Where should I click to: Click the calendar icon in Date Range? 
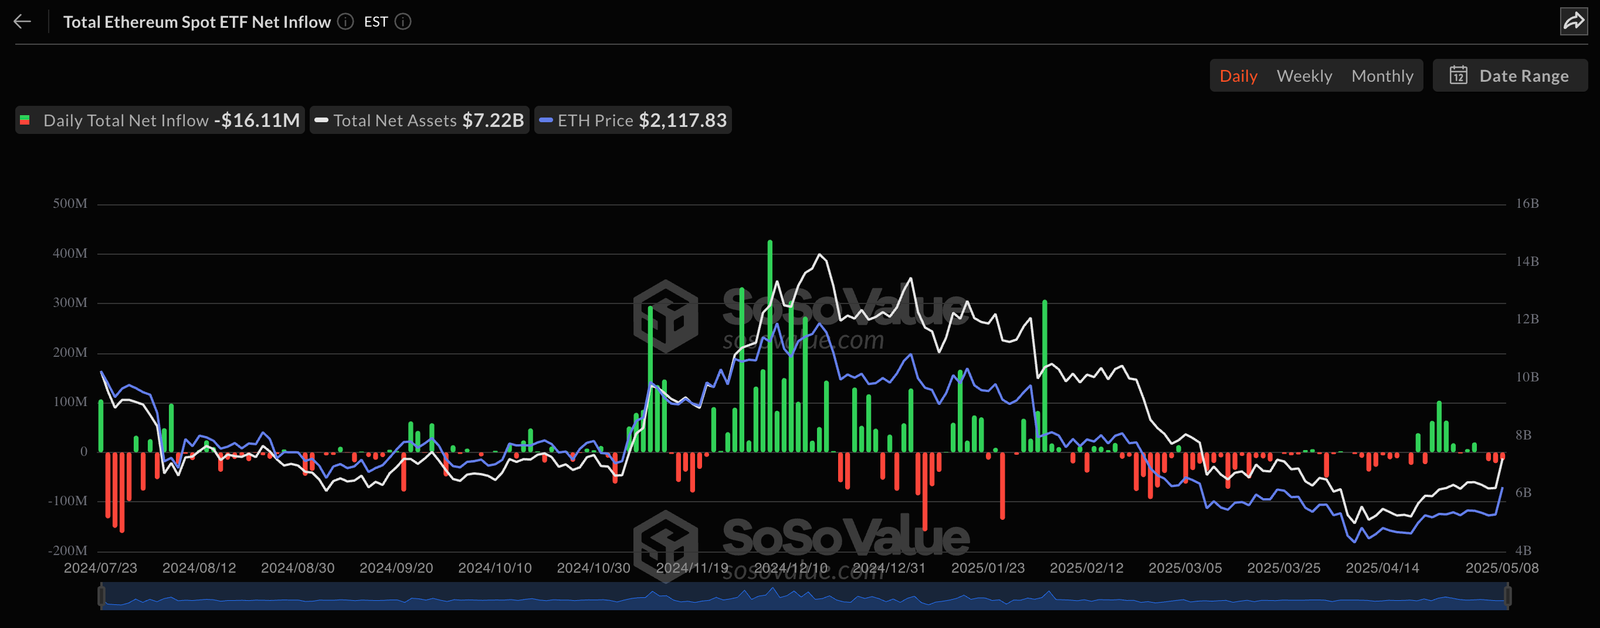[x=1459, y=76]
